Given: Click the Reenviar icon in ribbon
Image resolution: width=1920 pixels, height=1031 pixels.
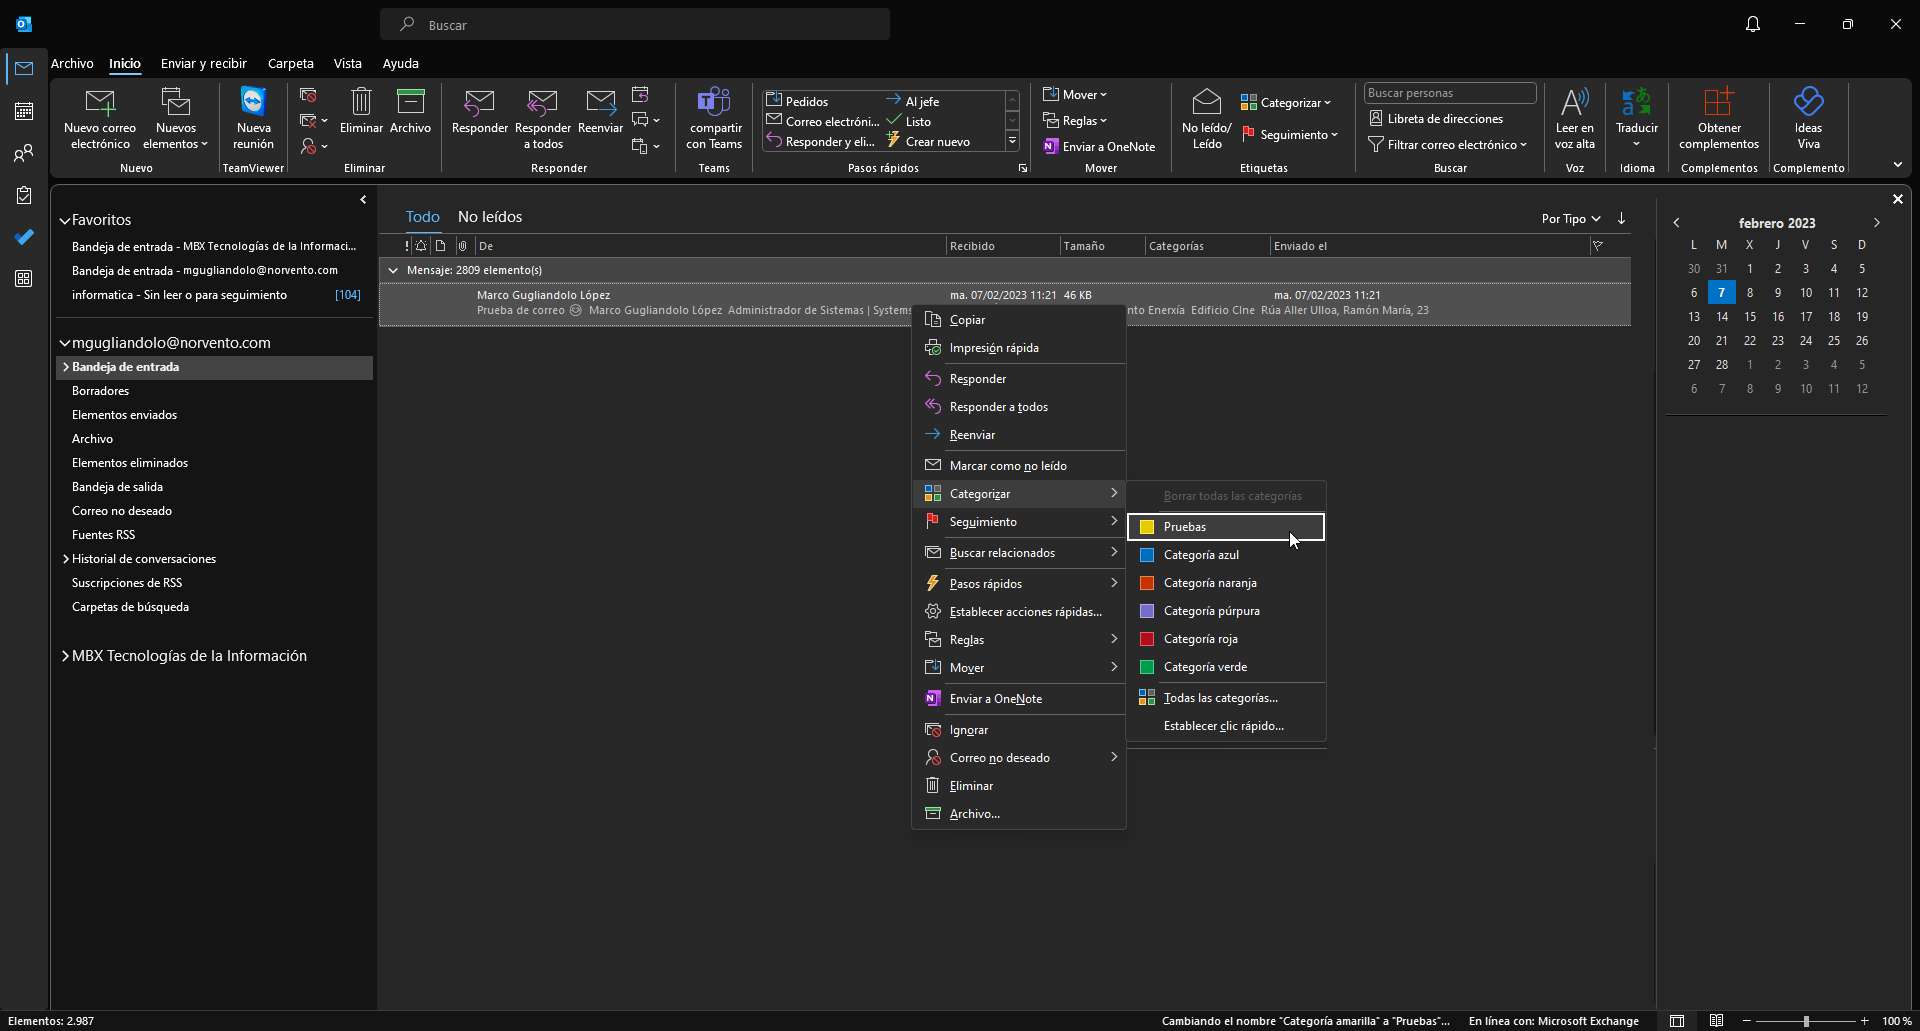Looking at the screenshot, I should click(600, 102).
